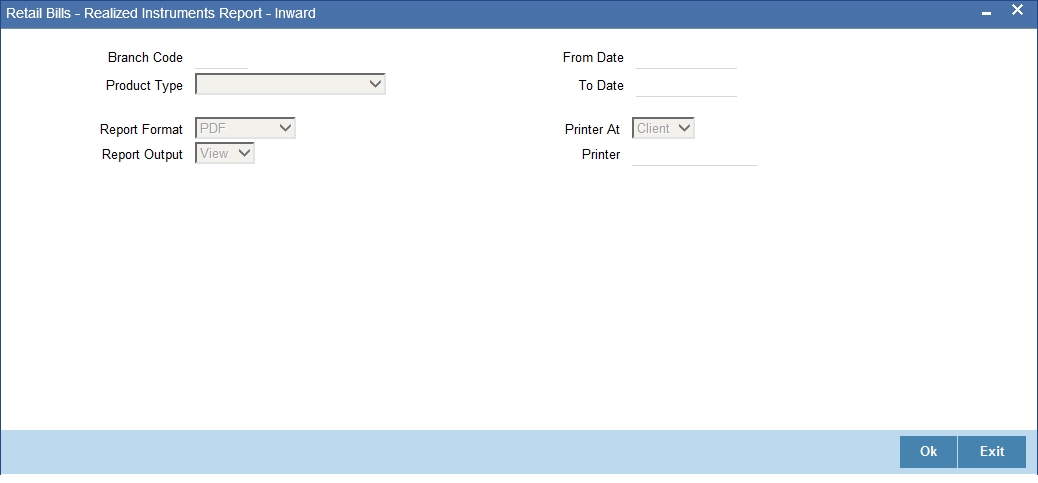Click the Report Format label

point(141,129)
